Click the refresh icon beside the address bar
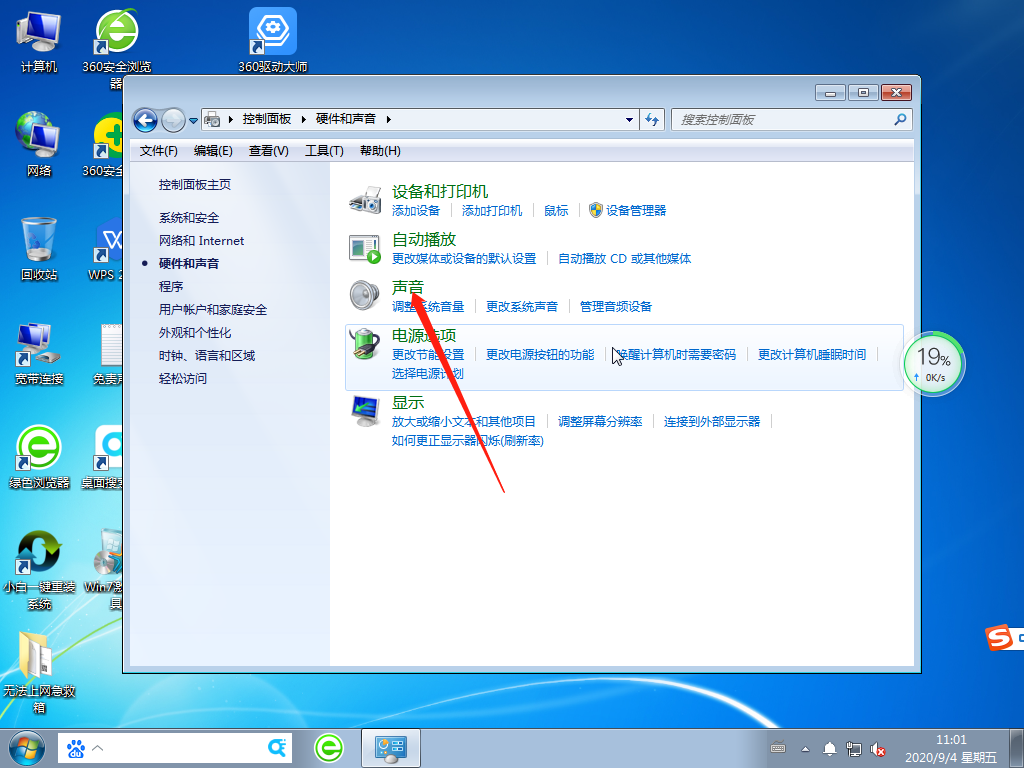 tap(651, 119)
